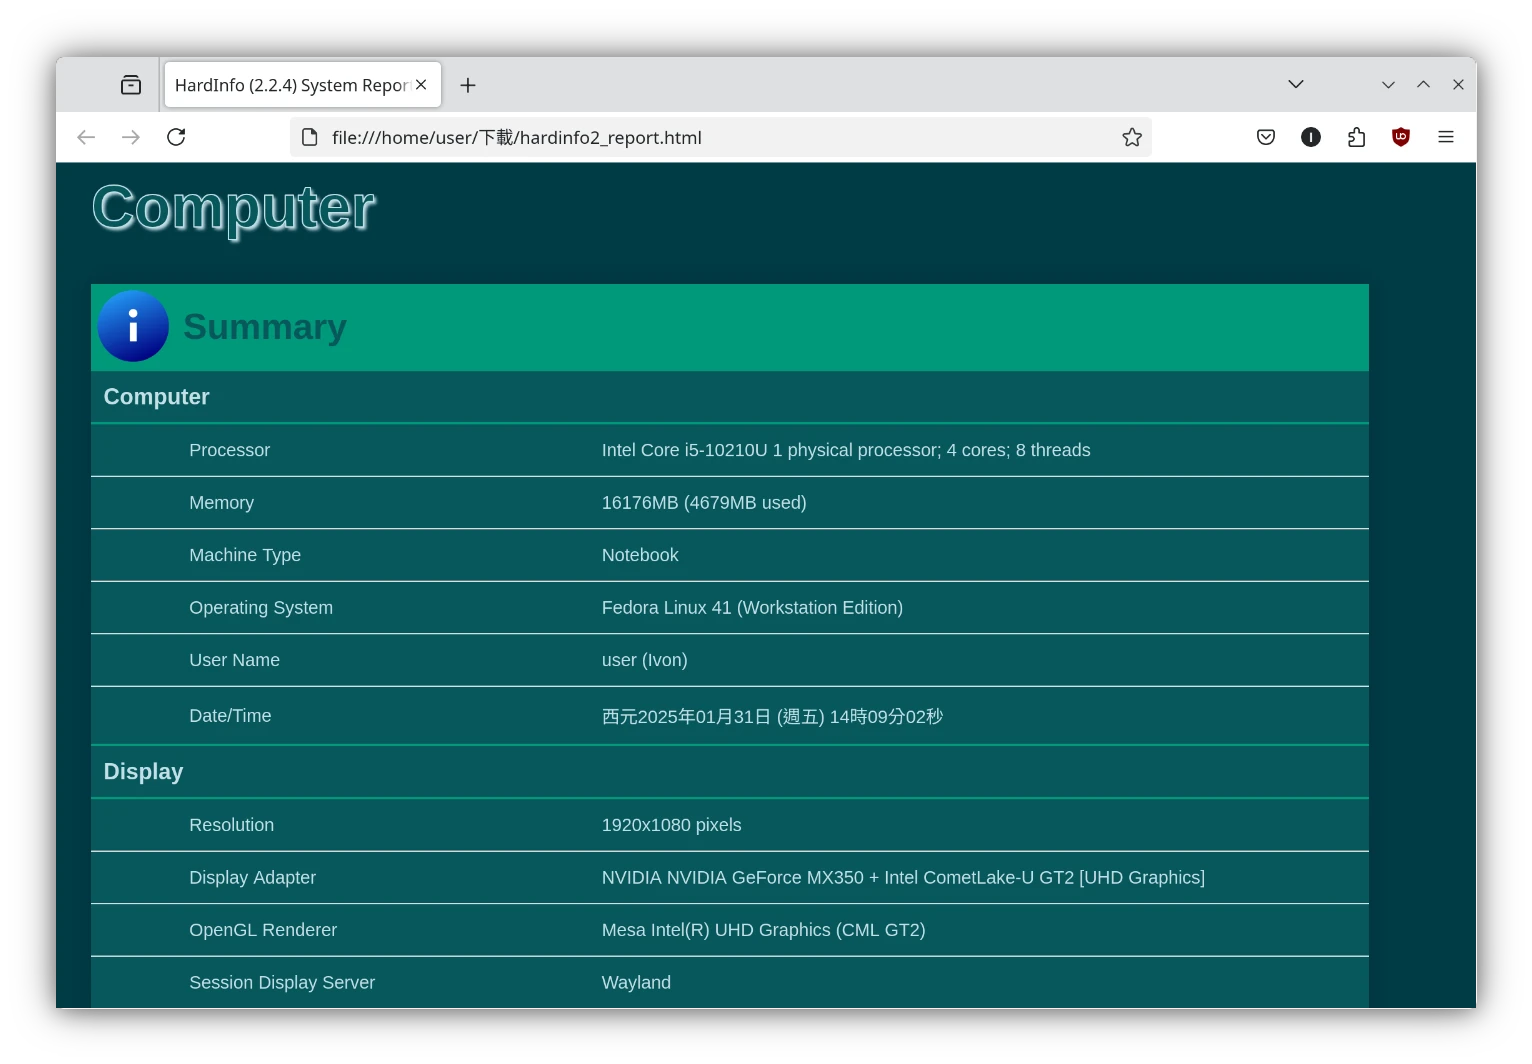1532x1064 pixels.
Task: Select the HardInfo System Report tab
Action: click(x=290, y=85)
